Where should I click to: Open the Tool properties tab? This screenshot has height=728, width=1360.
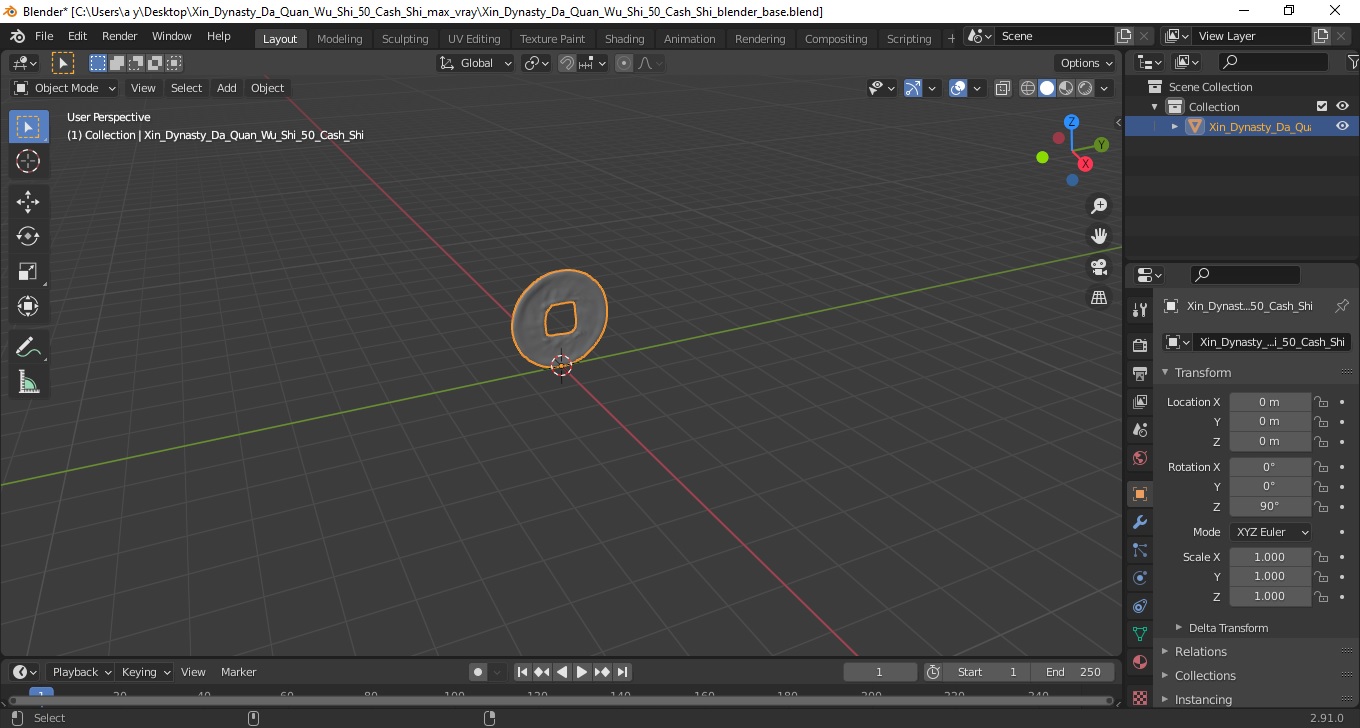(1140, 309)
